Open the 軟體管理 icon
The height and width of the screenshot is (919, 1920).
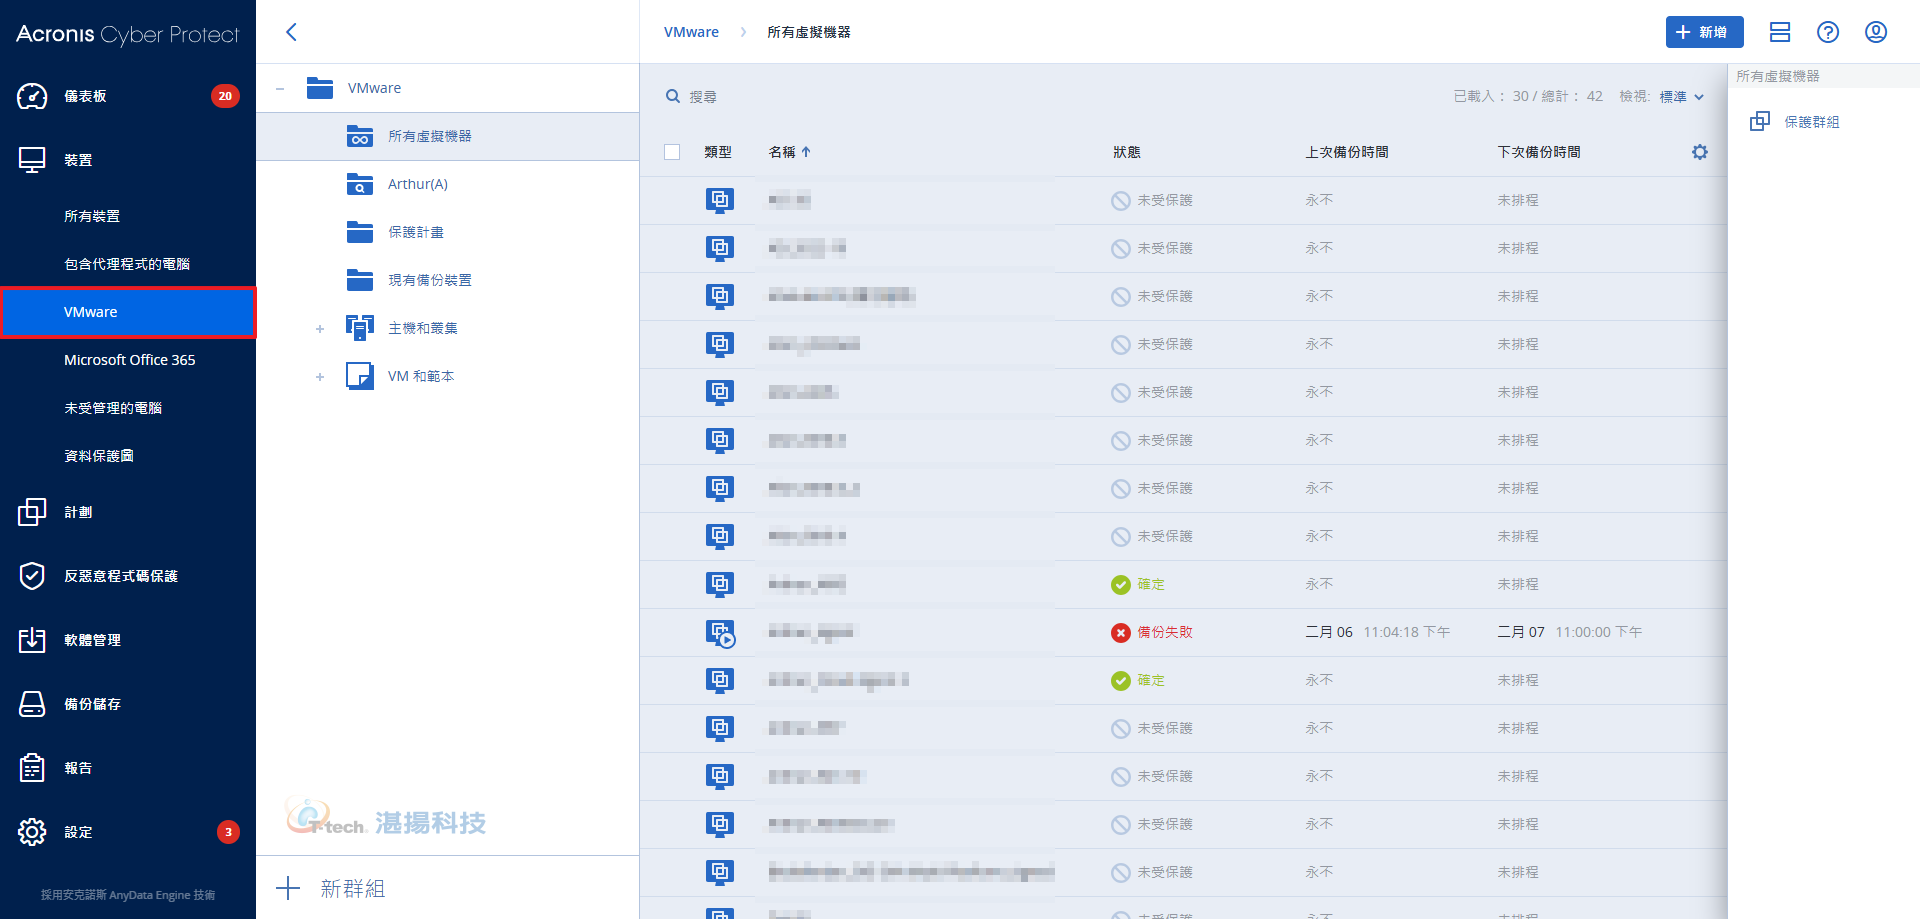(32, 640)
